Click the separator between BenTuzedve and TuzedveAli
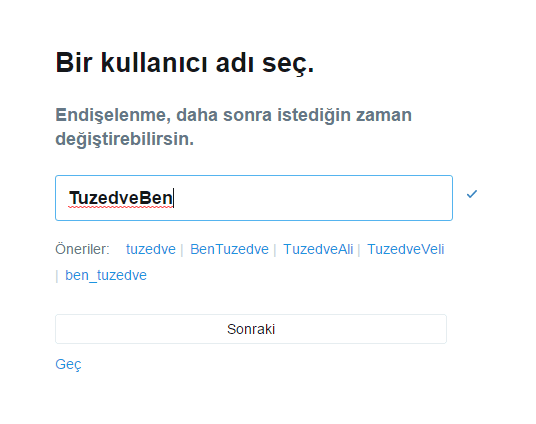 [x=275, y=250]
